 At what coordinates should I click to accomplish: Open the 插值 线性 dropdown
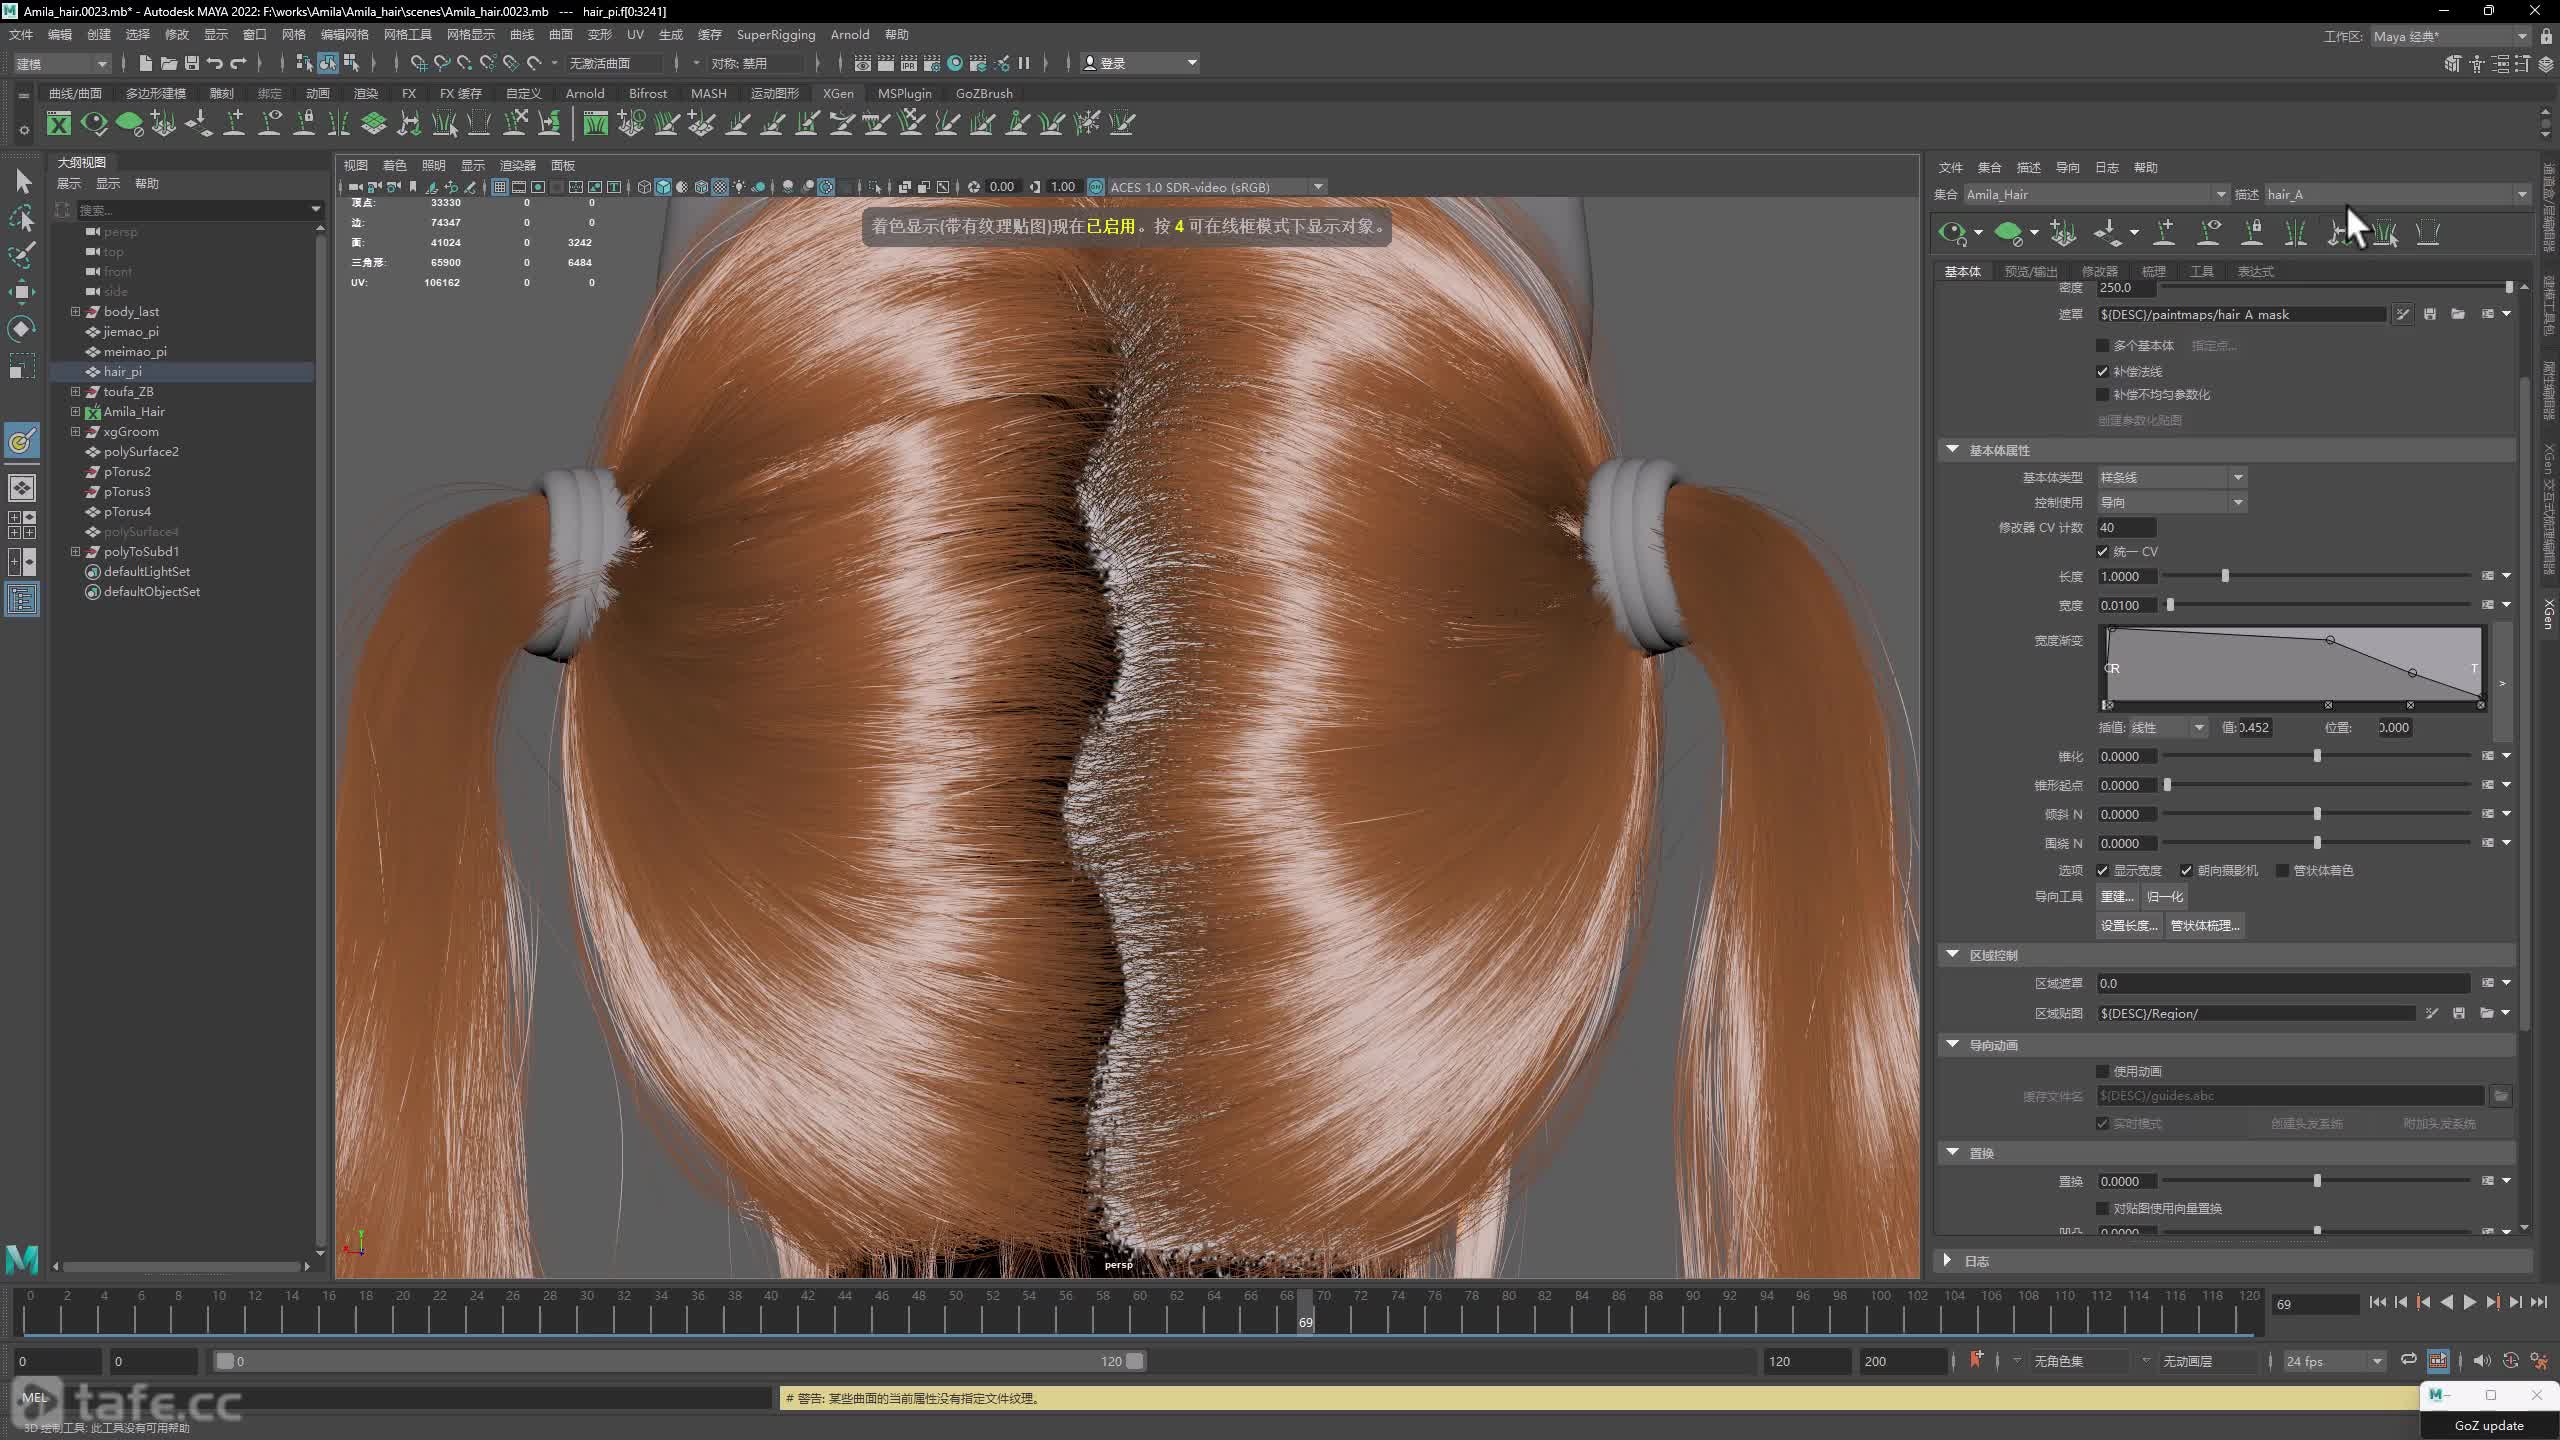click(x=2166, y=727)
